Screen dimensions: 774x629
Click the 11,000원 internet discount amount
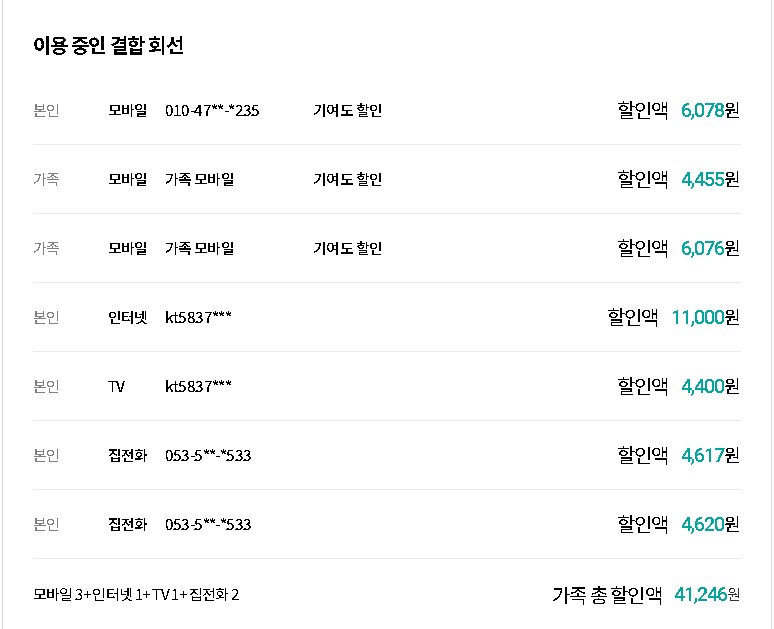[x=704, y=317]
